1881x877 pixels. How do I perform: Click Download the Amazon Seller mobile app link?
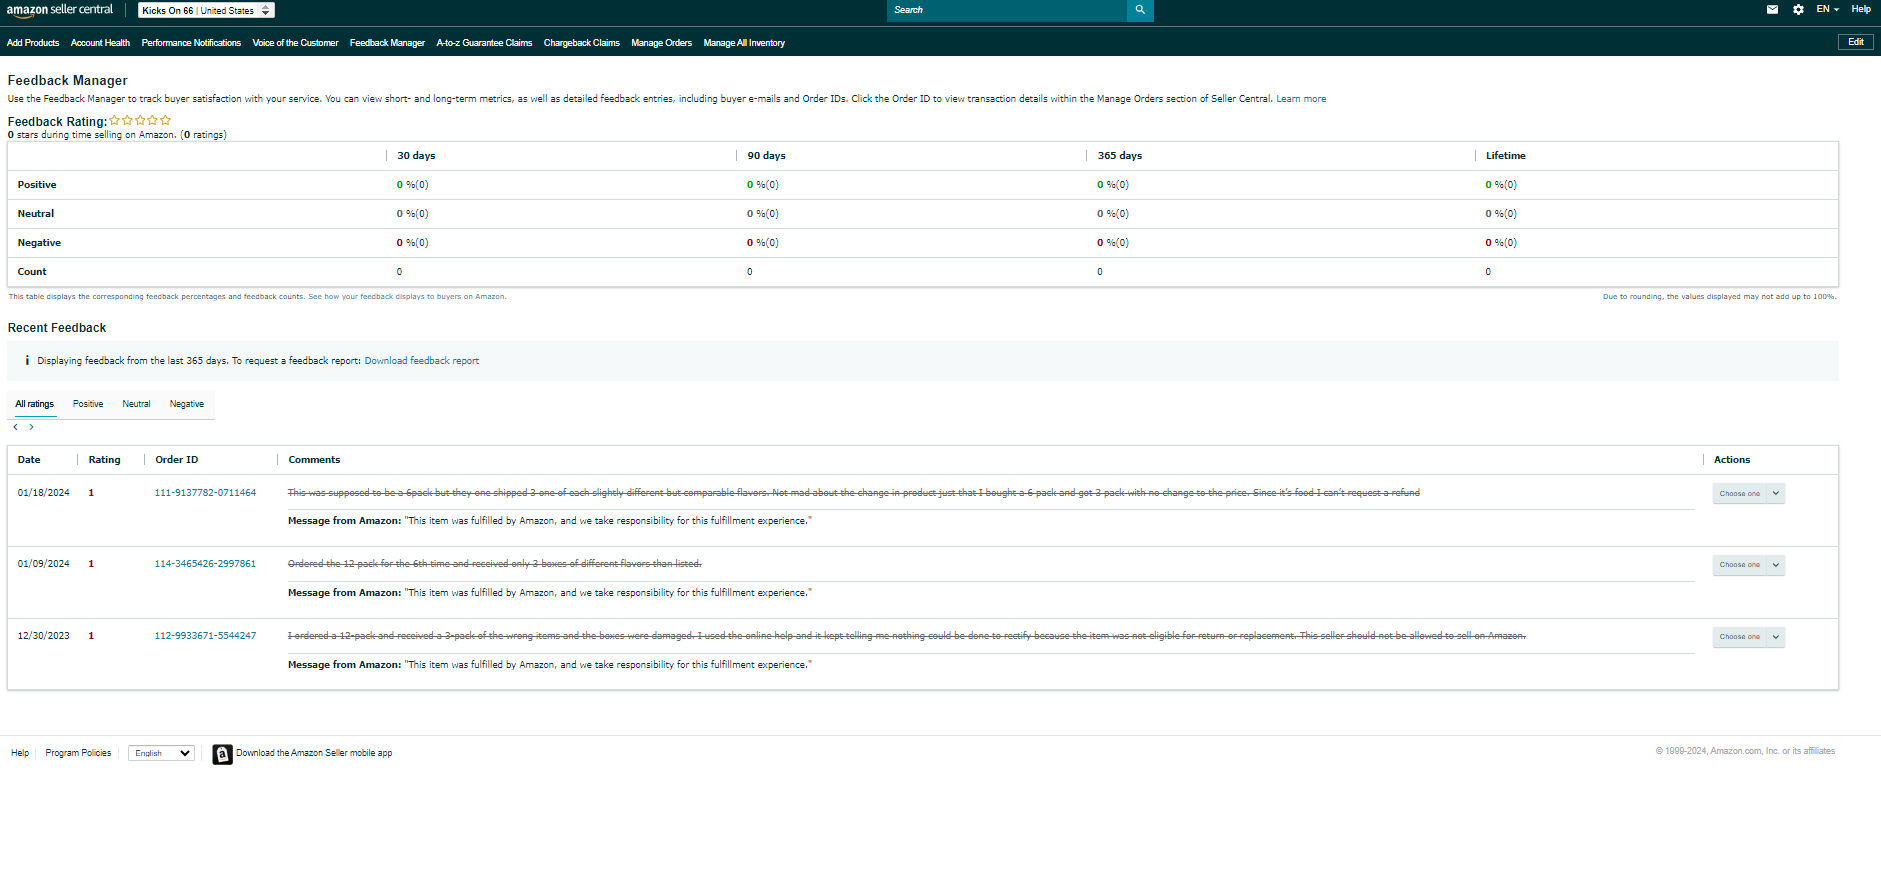(314, 753)
